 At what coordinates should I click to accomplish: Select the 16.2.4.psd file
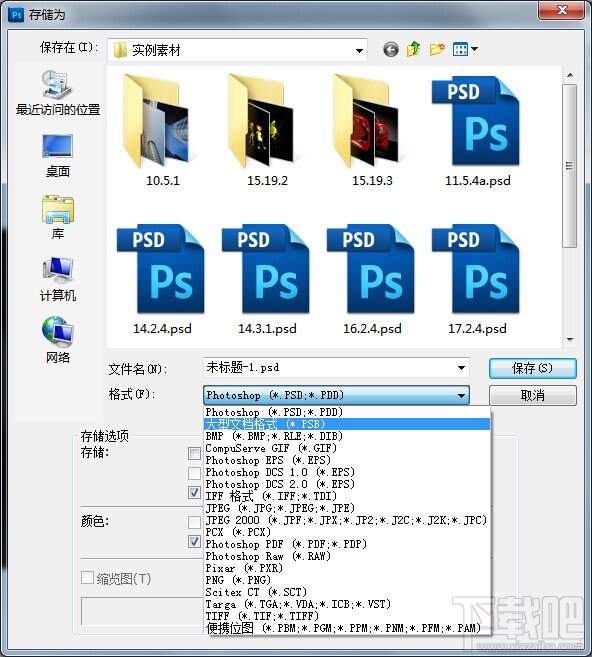(372, 279)
